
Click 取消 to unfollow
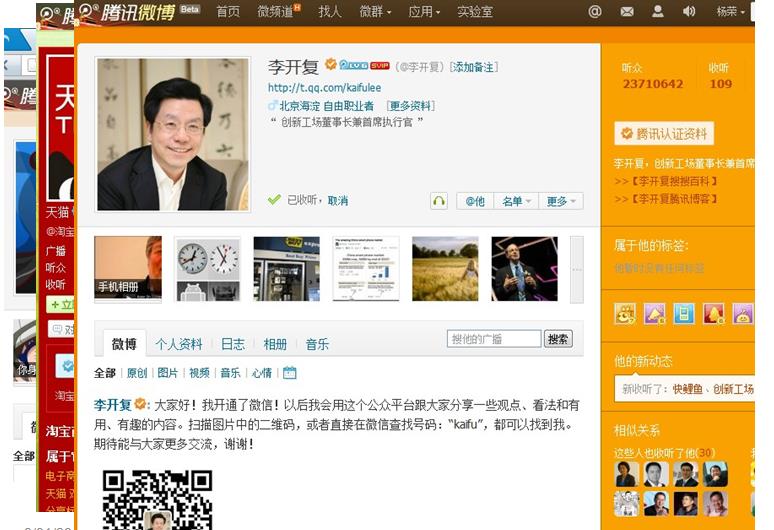(x=338, y=200)
